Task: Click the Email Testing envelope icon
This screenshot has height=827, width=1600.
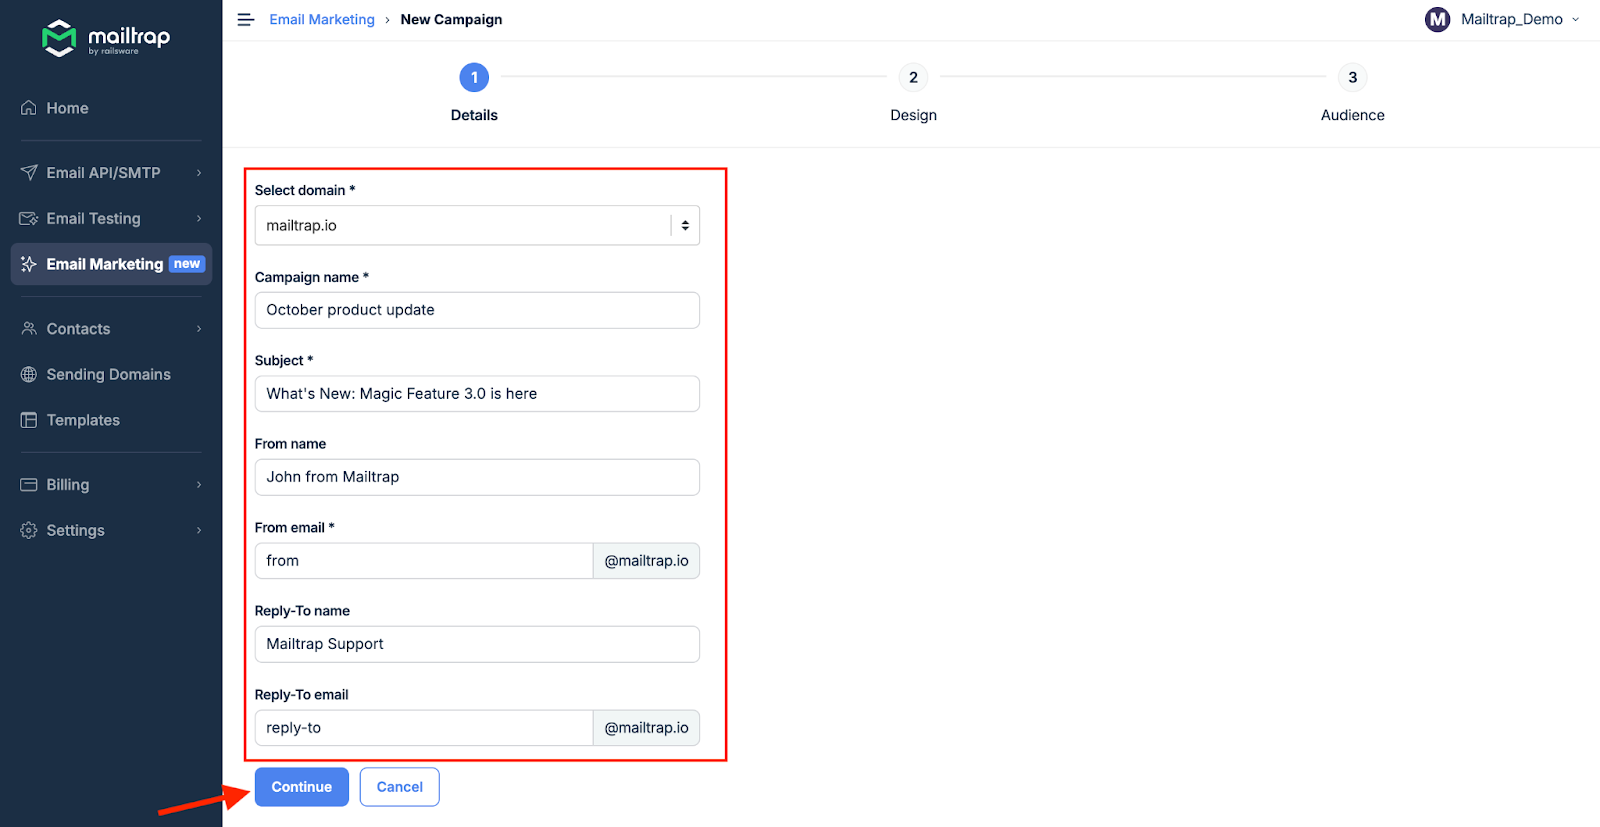Action: click(29, 219)
